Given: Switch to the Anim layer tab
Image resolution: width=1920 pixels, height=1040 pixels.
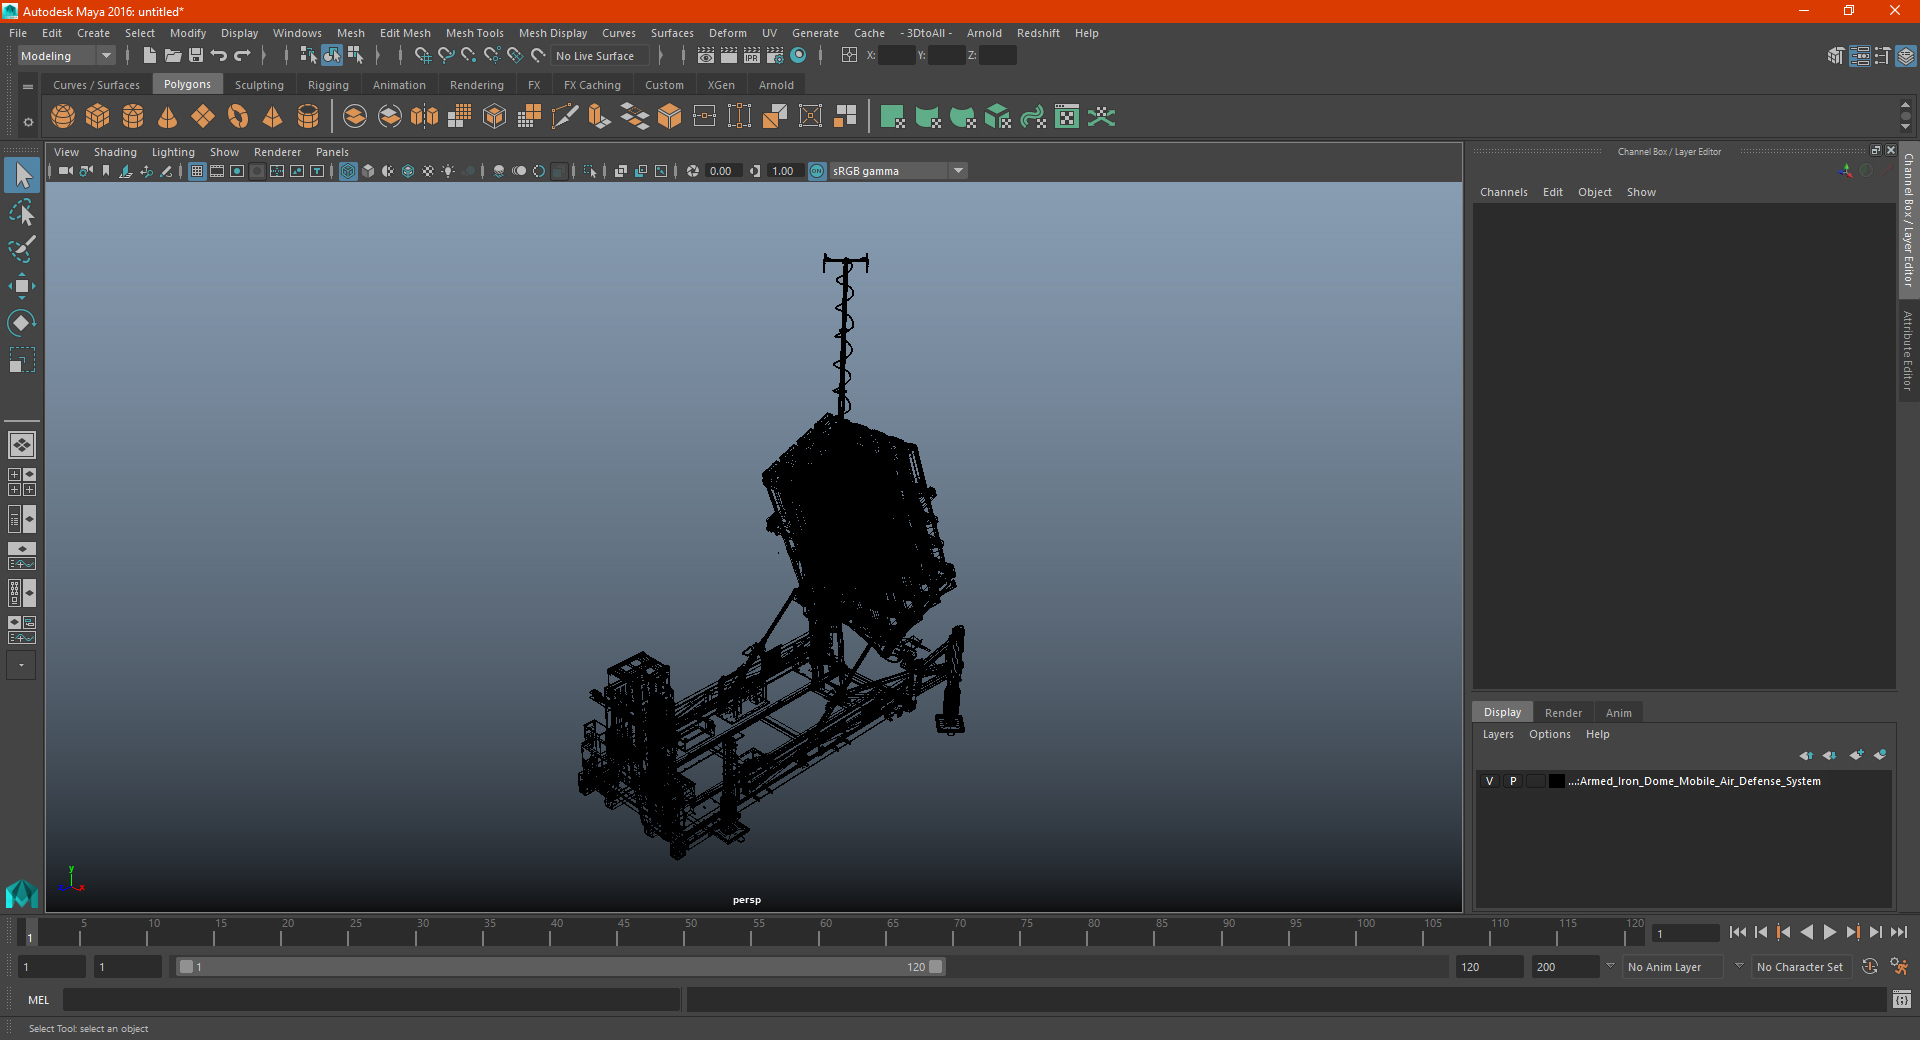Looking at the screenshot, I should (x=1618, y=713).
